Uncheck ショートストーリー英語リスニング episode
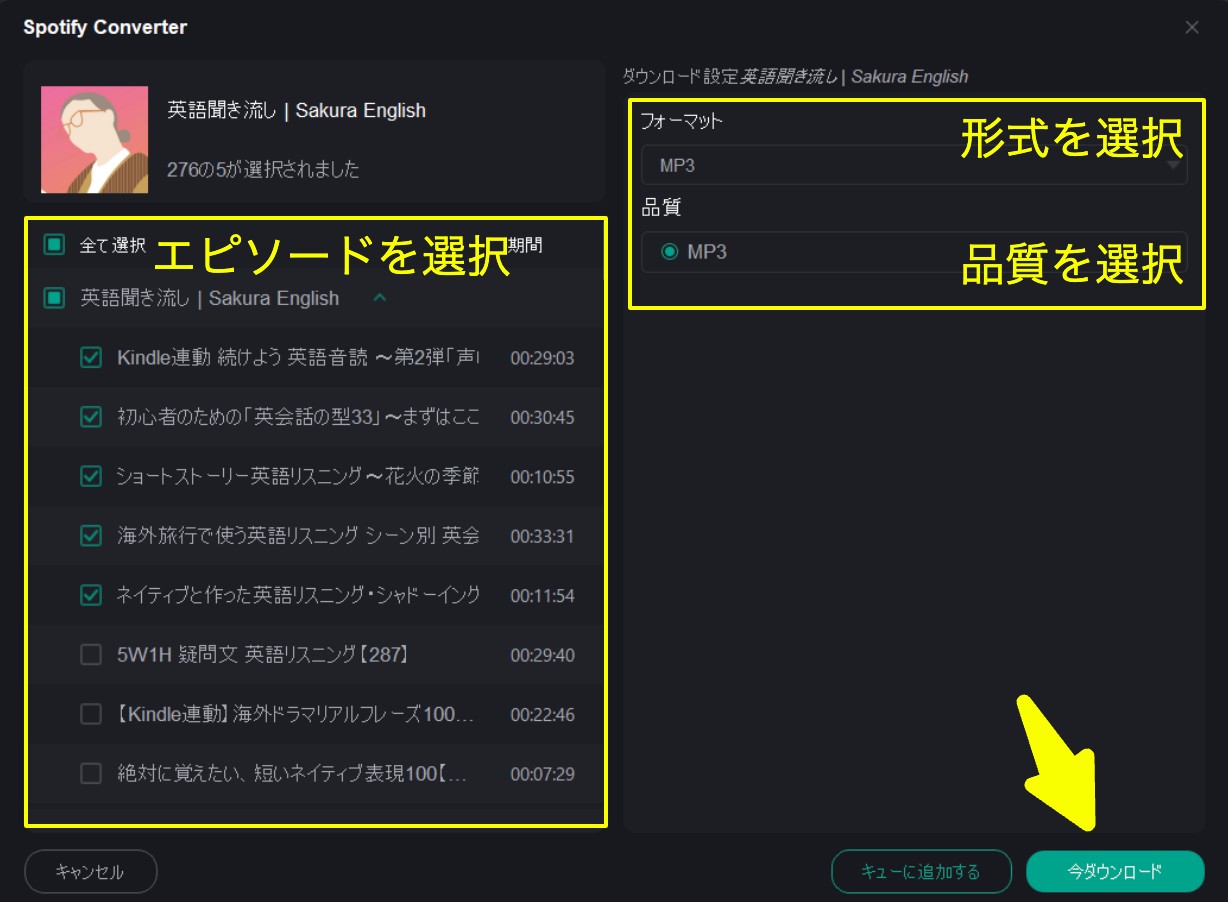This screenshot has height=902, width=1228. click(x=91, y=476)
